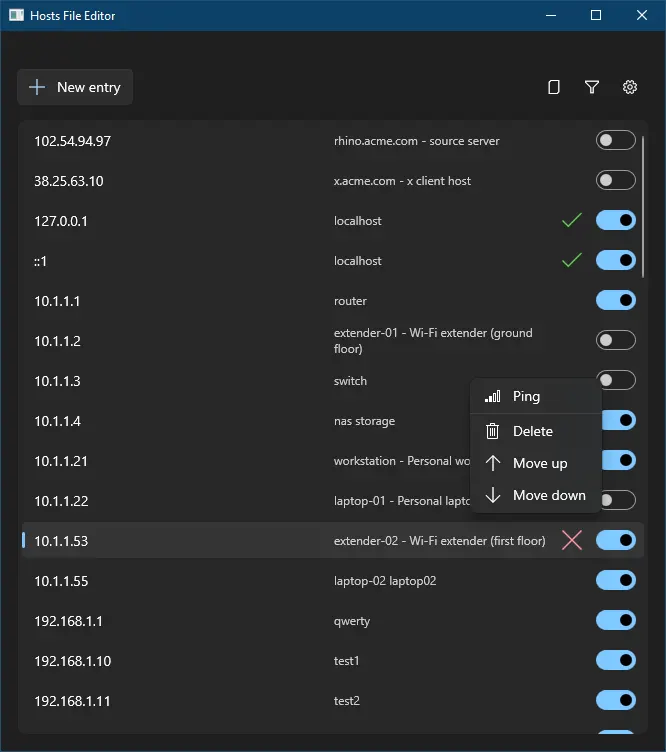The width and height of the screenshot is (666, 752).
Task: Click the 'laptop-02 laptop02' host text
Action: (x=385, y=581)
